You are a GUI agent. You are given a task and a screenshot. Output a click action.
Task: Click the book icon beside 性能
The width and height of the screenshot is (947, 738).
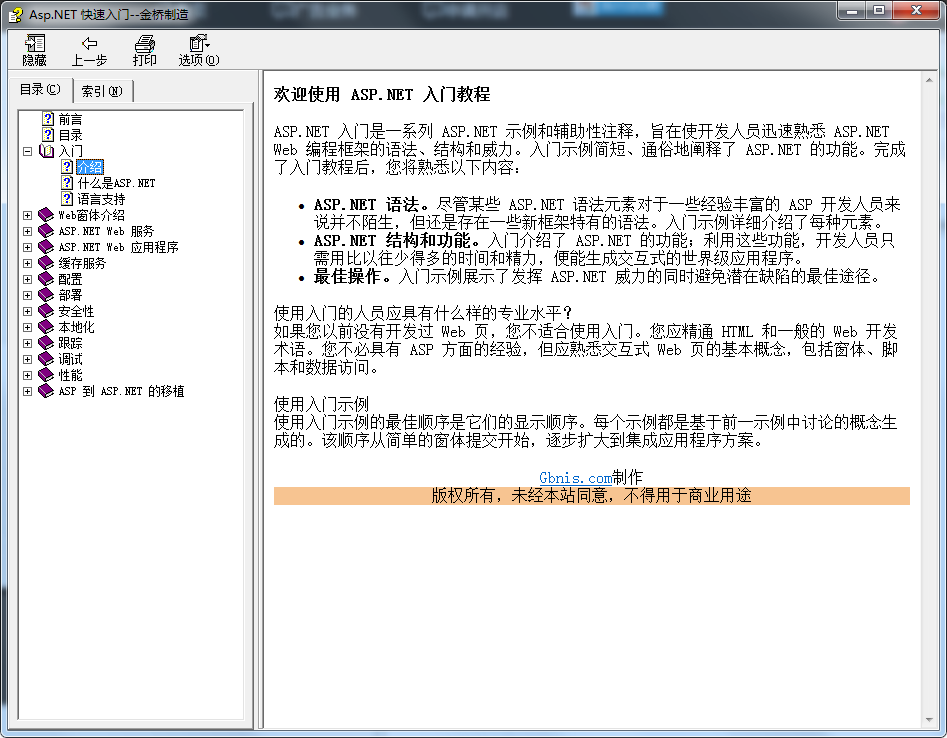[44, 374]
